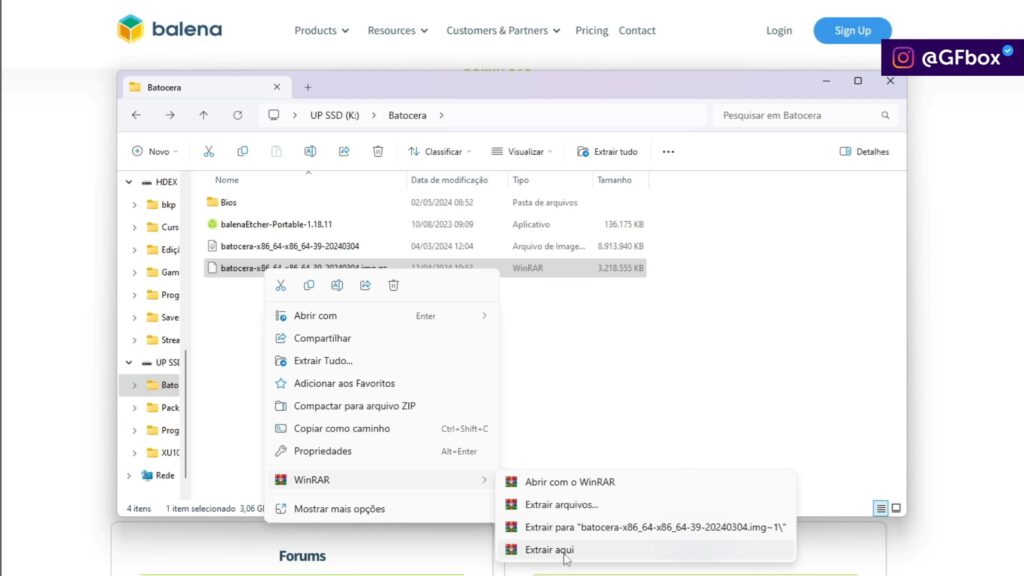Go back with the Explorer back arrow
The image size is (1024, 576).
tap(136, 115)
